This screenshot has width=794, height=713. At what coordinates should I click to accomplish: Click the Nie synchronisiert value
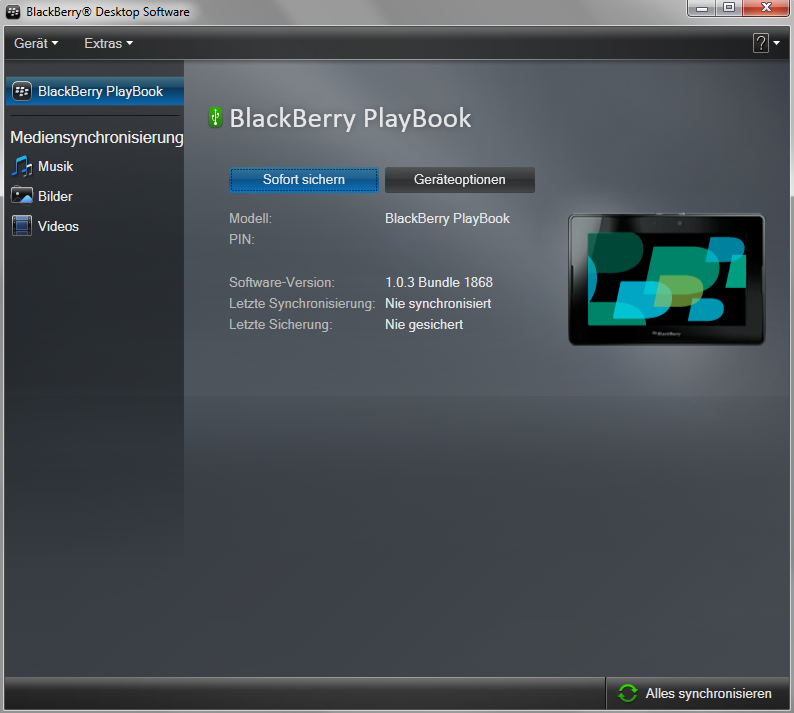(438, 303)
